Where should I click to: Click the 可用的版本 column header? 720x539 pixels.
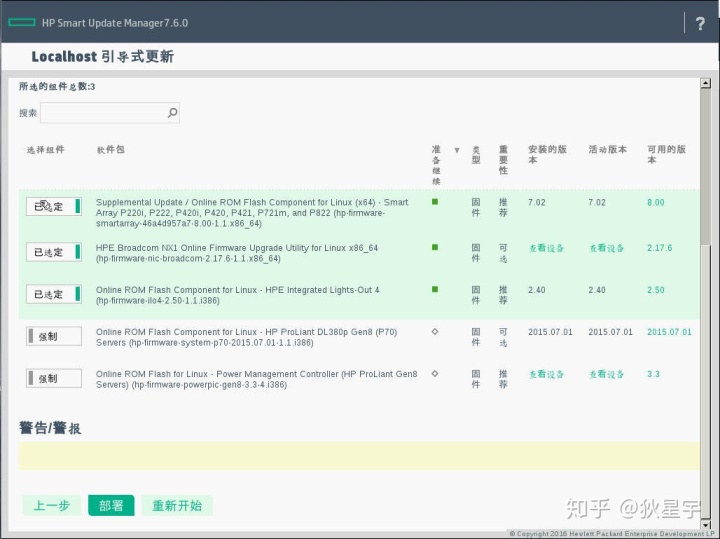[x=666, y=154]
